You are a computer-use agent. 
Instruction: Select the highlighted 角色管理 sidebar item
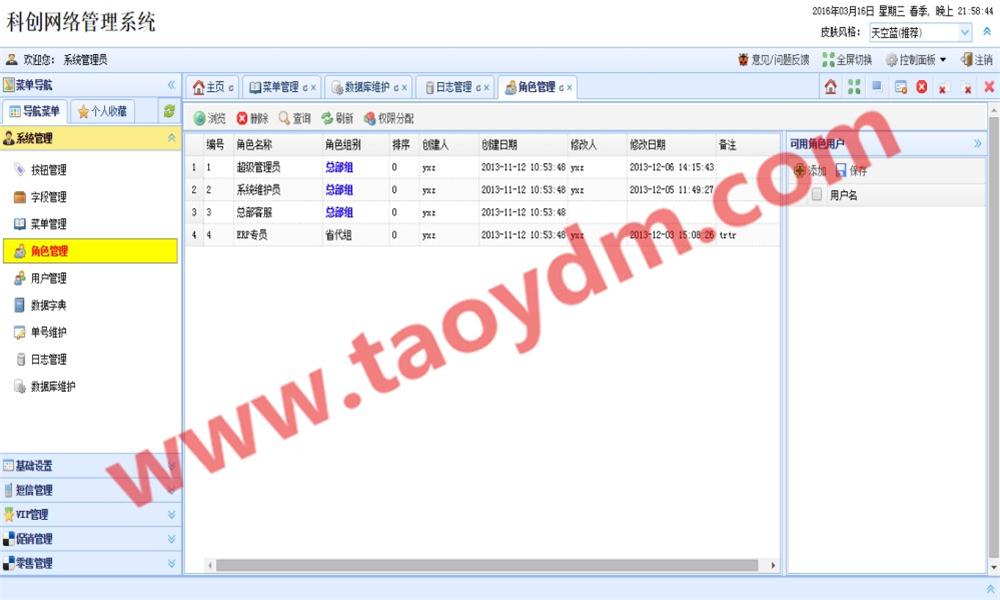coord(91,251)
